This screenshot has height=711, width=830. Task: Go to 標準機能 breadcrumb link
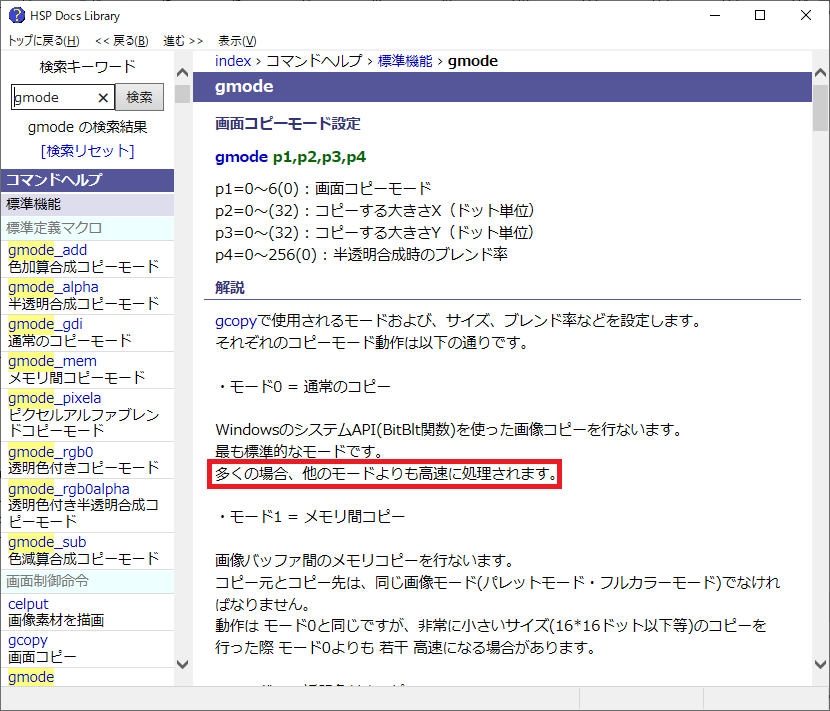[x=405, y=61]
